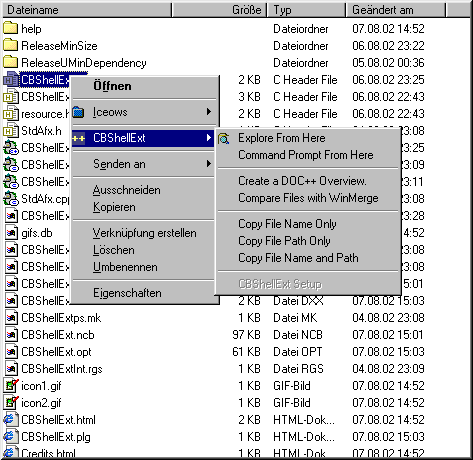Expand the CBShellExt submenu arrow
Viewport: 473px width, 460px height.
coord(209,137)
